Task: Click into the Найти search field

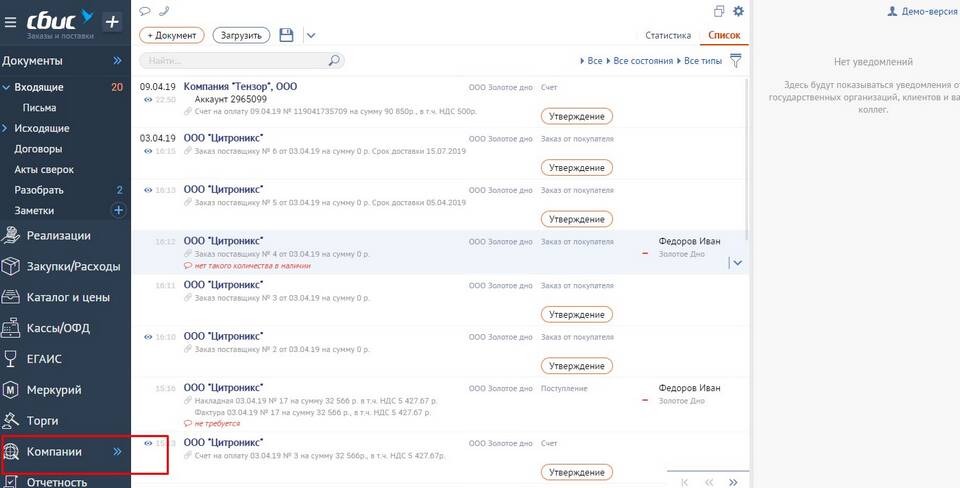Action: coord(235,61)
